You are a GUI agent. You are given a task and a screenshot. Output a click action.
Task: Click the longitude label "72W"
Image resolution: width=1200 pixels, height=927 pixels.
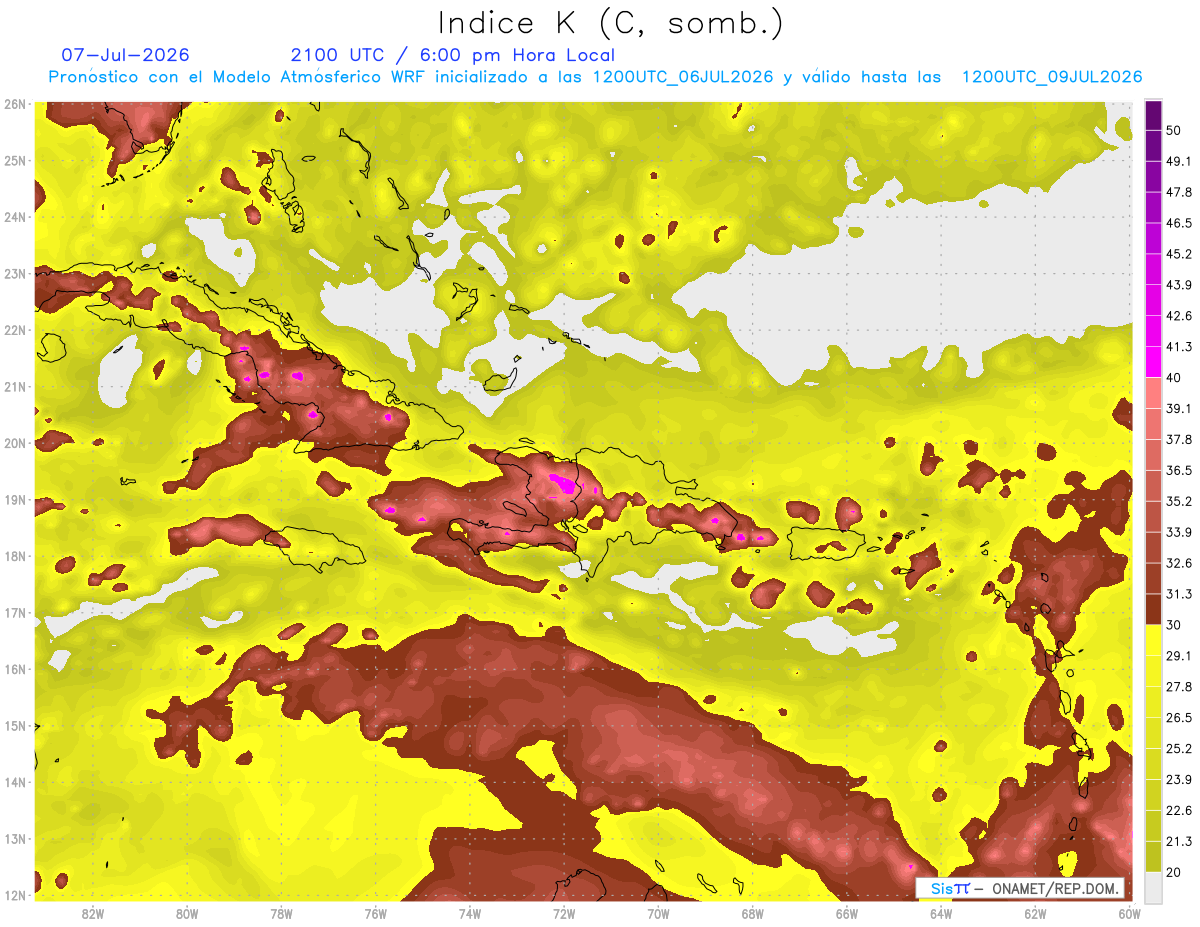coord(564,913)
